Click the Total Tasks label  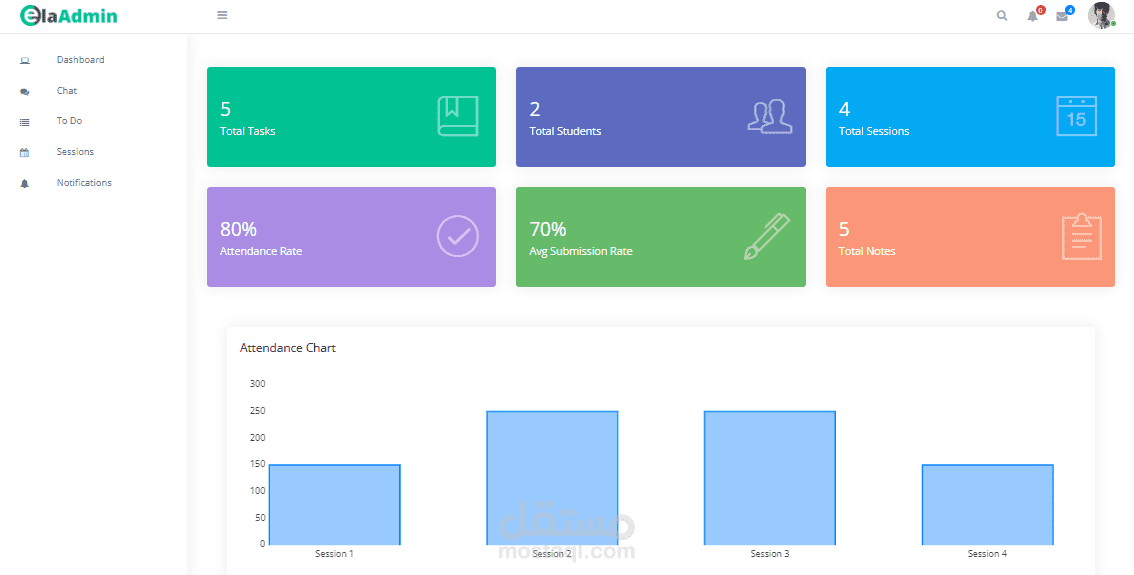(x=247, y=132)
